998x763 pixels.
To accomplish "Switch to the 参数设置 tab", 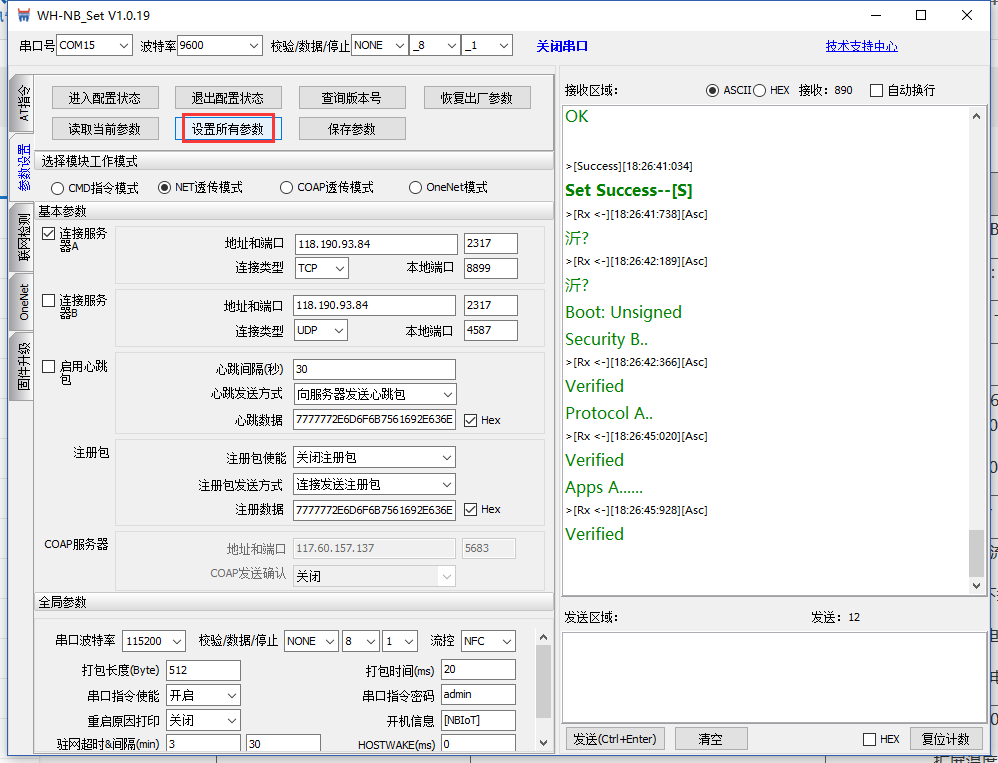I will pyautogui.click(x=22, y=167).
